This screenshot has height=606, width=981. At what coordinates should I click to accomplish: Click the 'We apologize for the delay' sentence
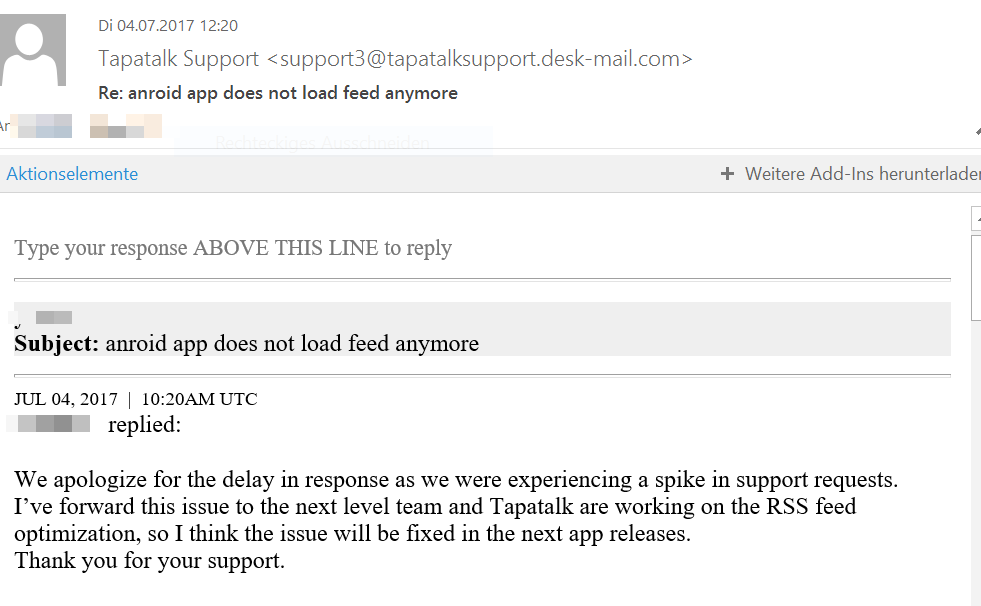click(x=456, y=480)
